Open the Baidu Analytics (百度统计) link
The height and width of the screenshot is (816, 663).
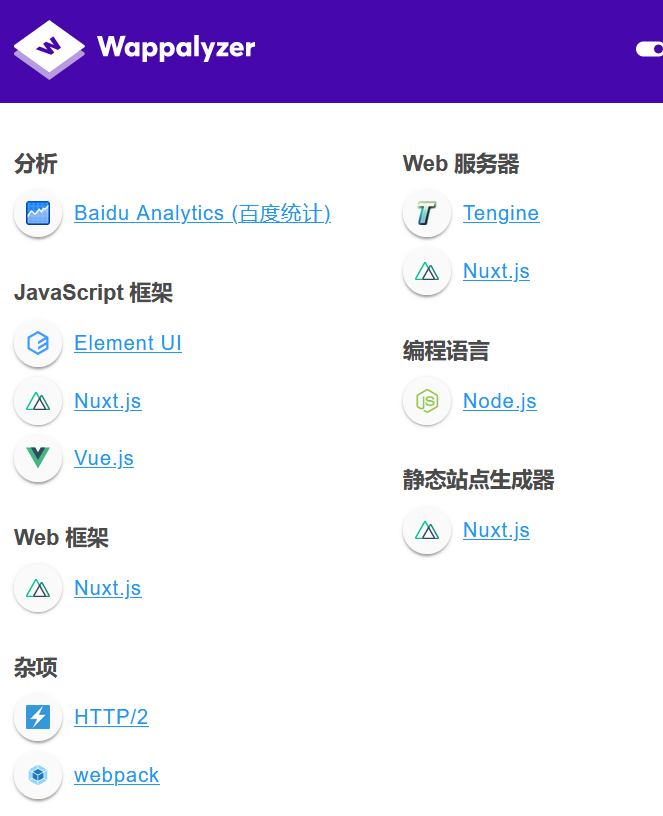(x=202, y=213)
